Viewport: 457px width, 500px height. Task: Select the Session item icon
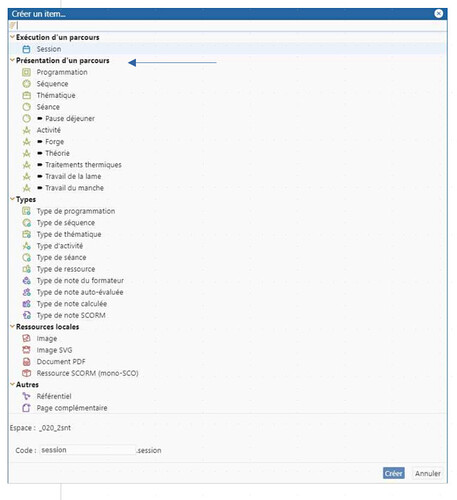click(x=26, y=49)
